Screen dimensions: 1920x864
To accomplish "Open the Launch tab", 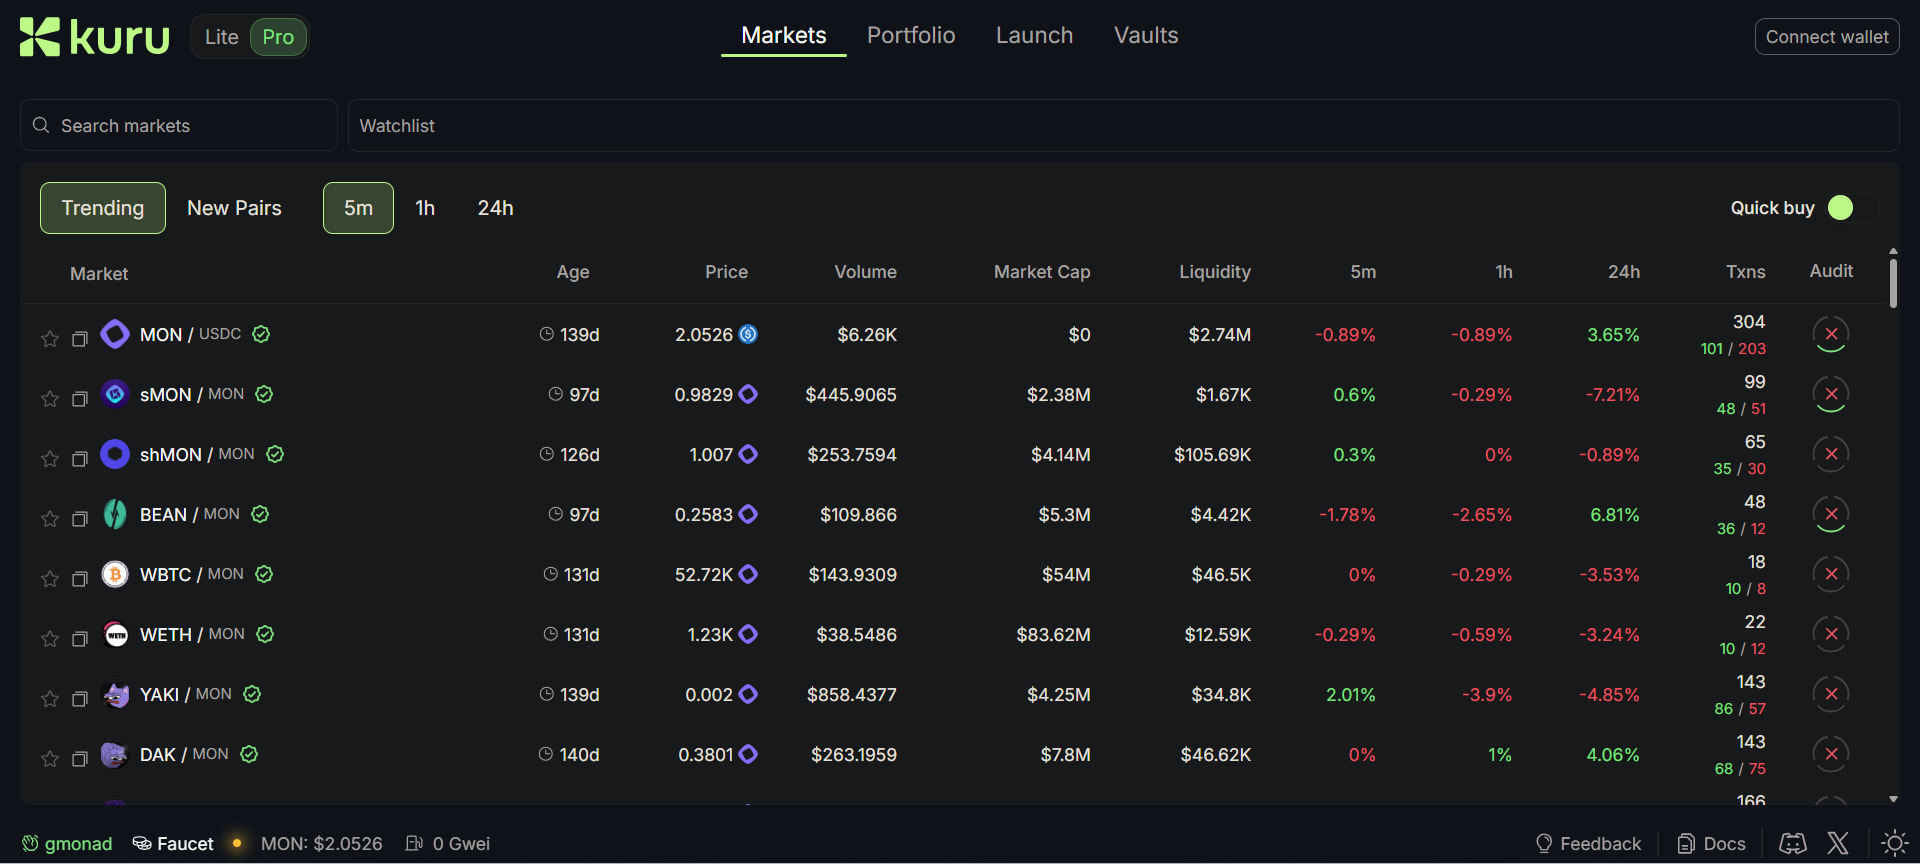I will click(1034, 35).
